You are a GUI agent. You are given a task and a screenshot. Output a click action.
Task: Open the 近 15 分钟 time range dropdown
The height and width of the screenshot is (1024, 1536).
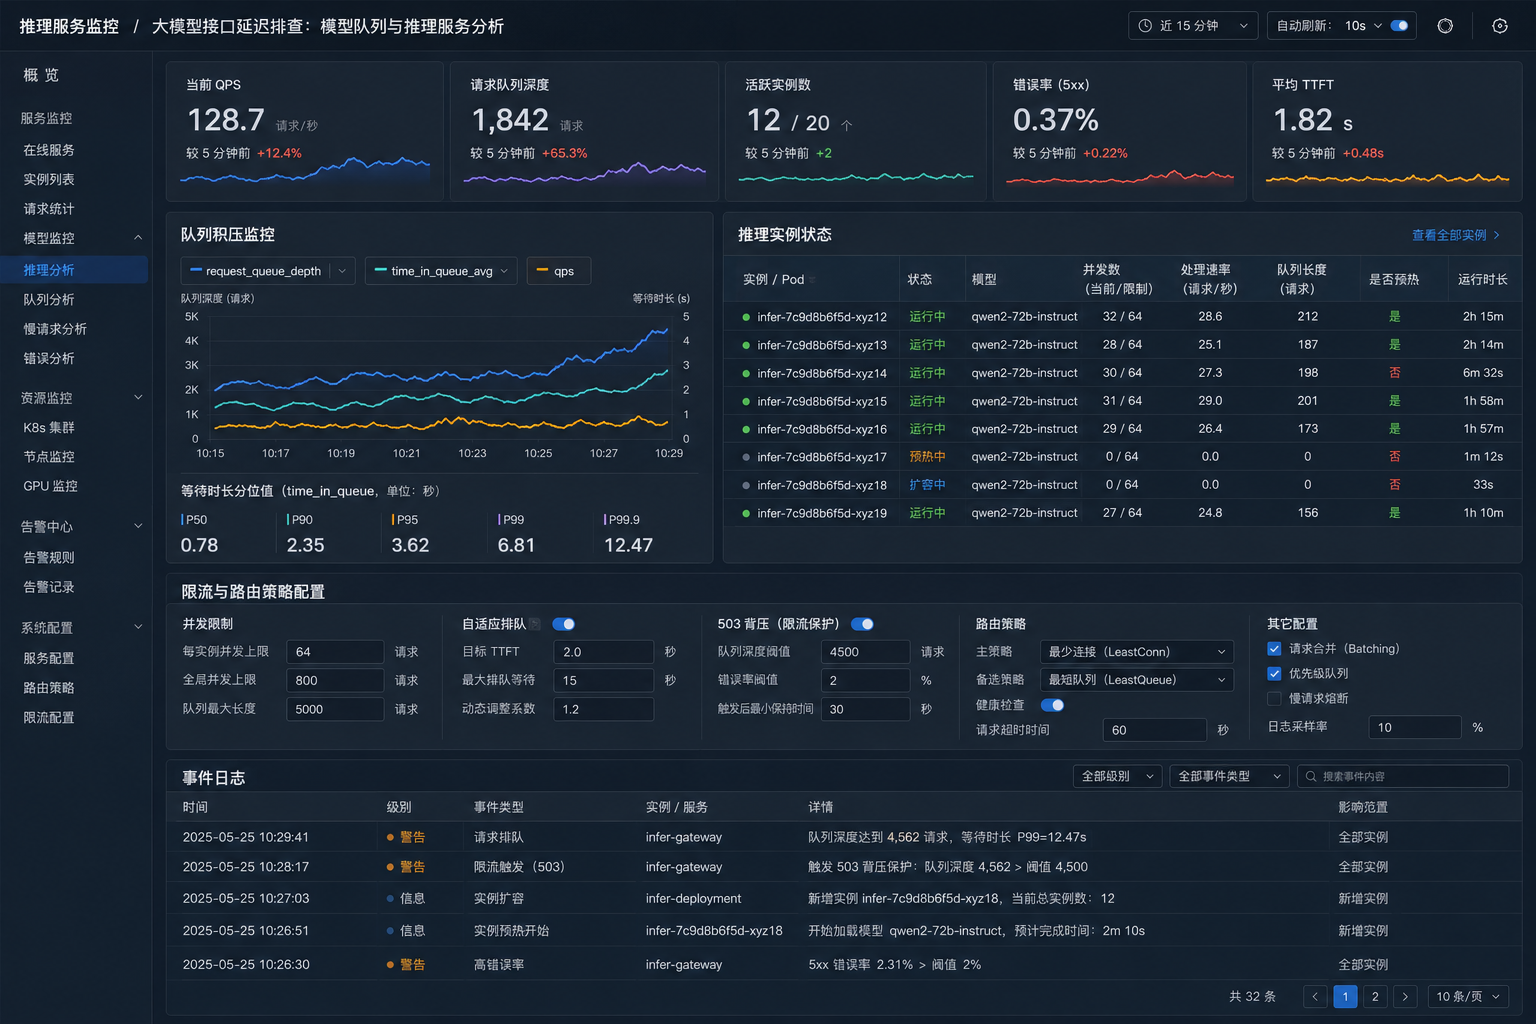(x=1193, y=26)
